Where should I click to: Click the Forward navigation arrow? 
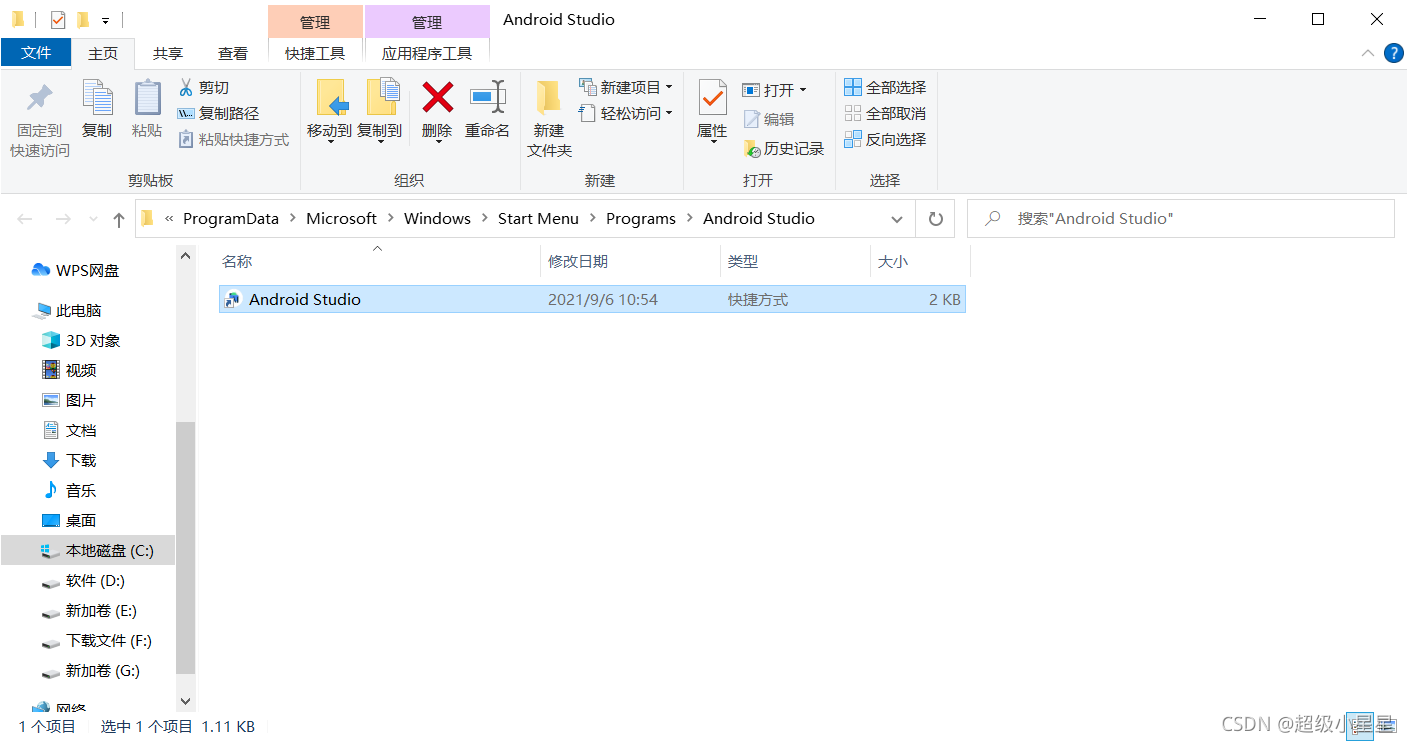pos(63,219)
